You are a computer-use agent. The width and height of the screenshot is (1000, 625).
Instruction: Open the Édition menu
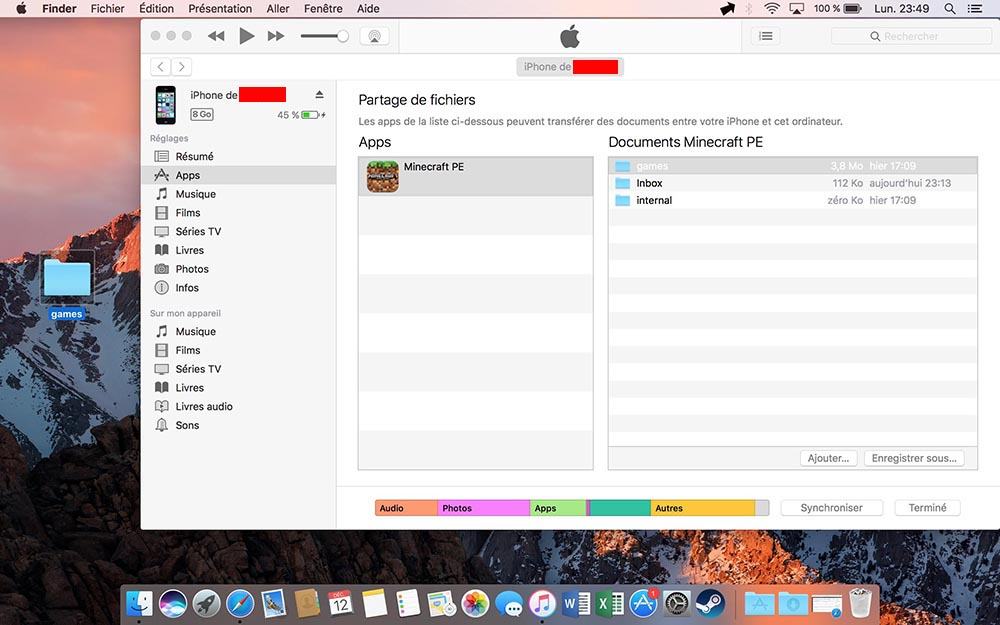pyautogui.click(x=156, y=8)
